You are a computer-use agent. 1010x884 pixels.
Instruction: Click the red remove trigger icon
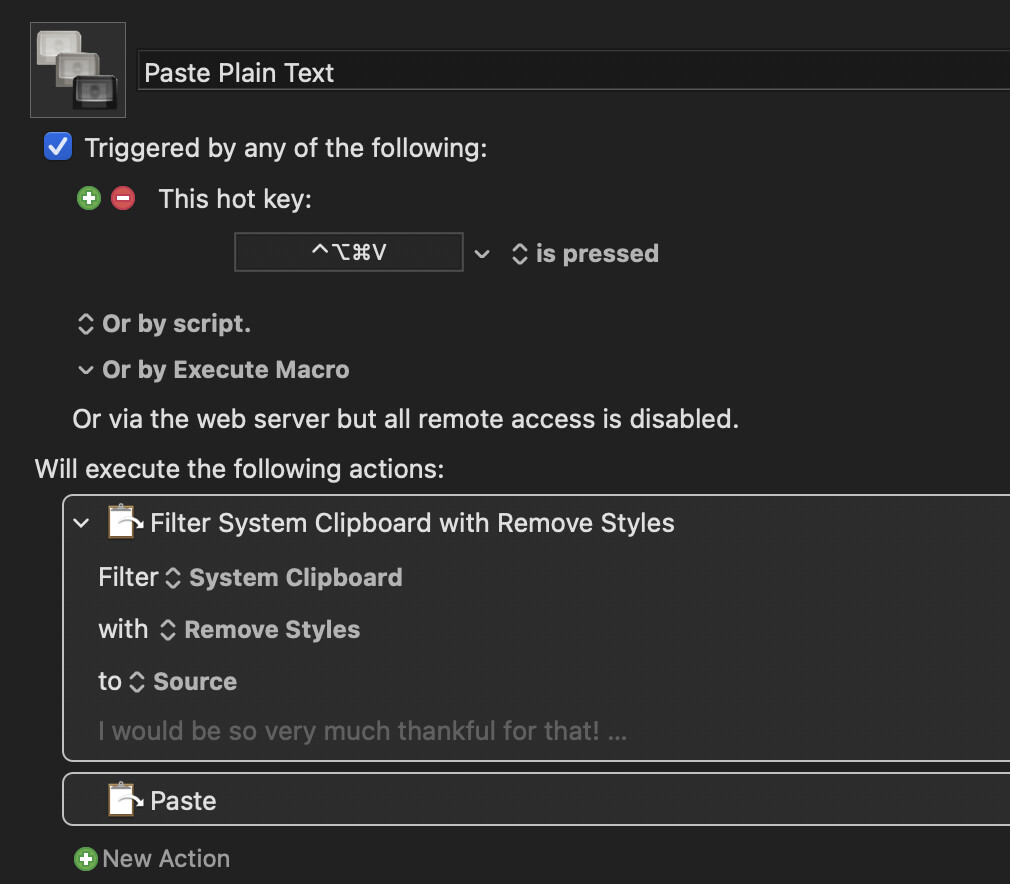tap(123, 198)
